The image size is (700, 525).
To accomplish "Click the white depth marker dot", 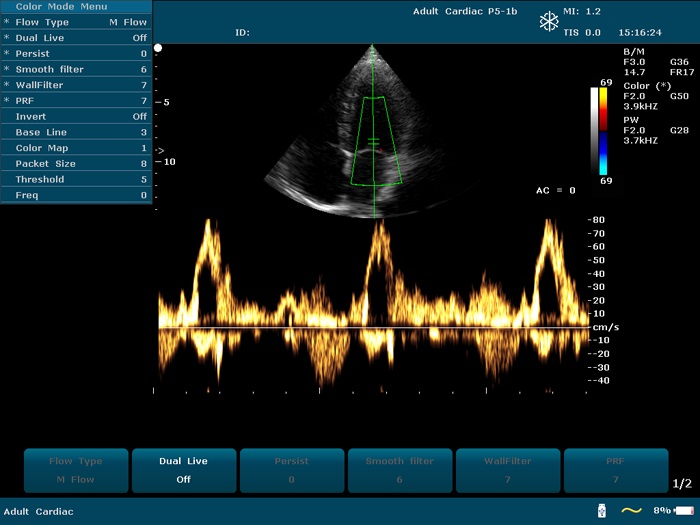I will (158, 48).
